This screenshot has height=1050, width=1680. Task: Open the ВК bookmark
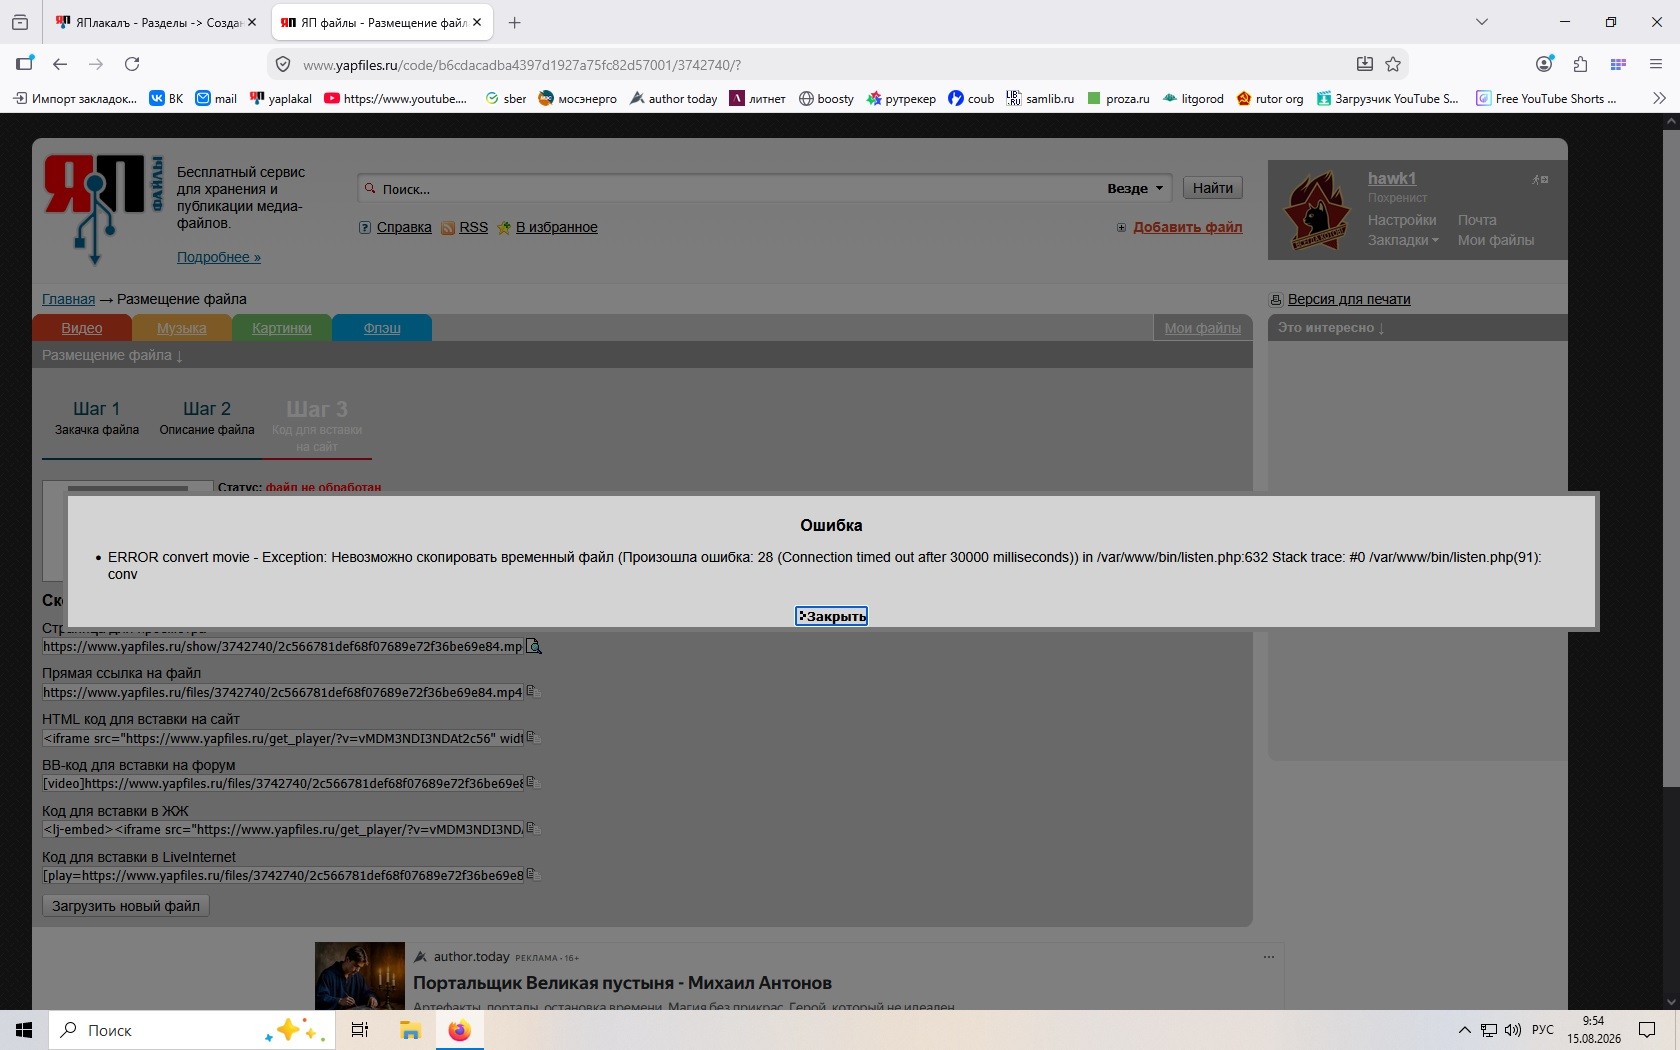click(x=166, y=98)
